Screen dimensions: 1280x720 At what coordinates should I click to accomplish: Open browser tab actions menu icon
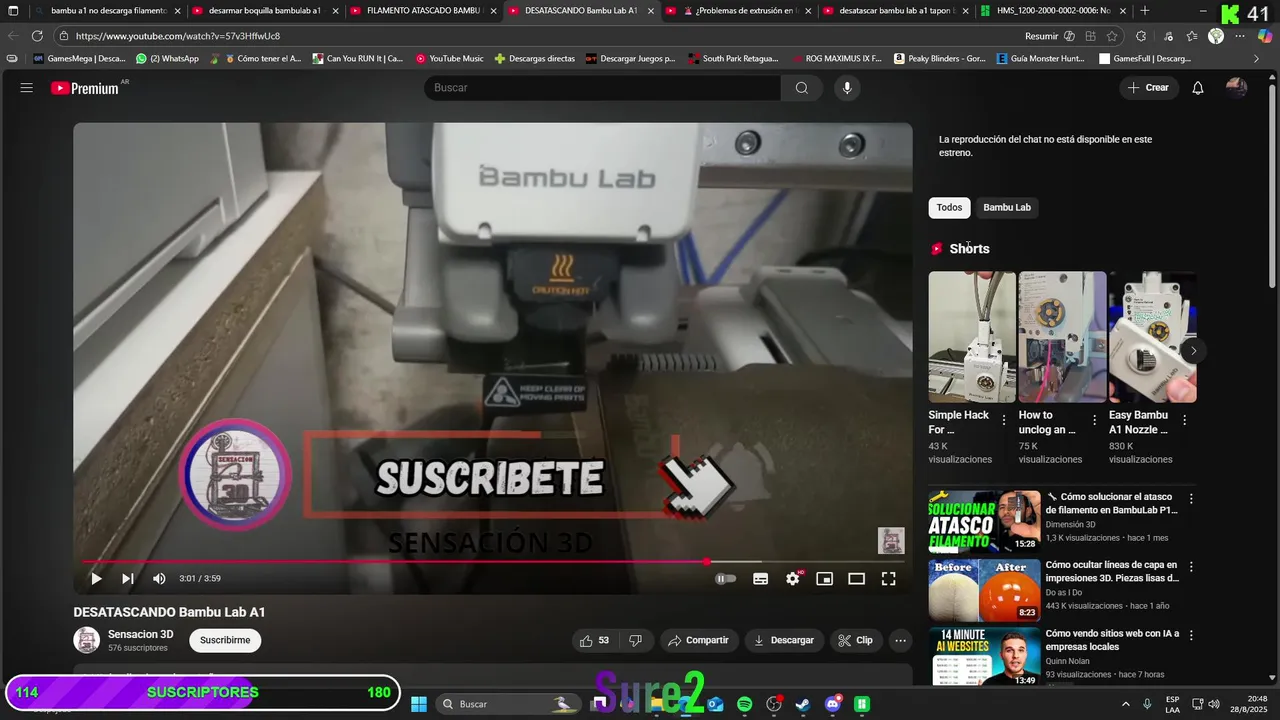(x=13, y=11)
